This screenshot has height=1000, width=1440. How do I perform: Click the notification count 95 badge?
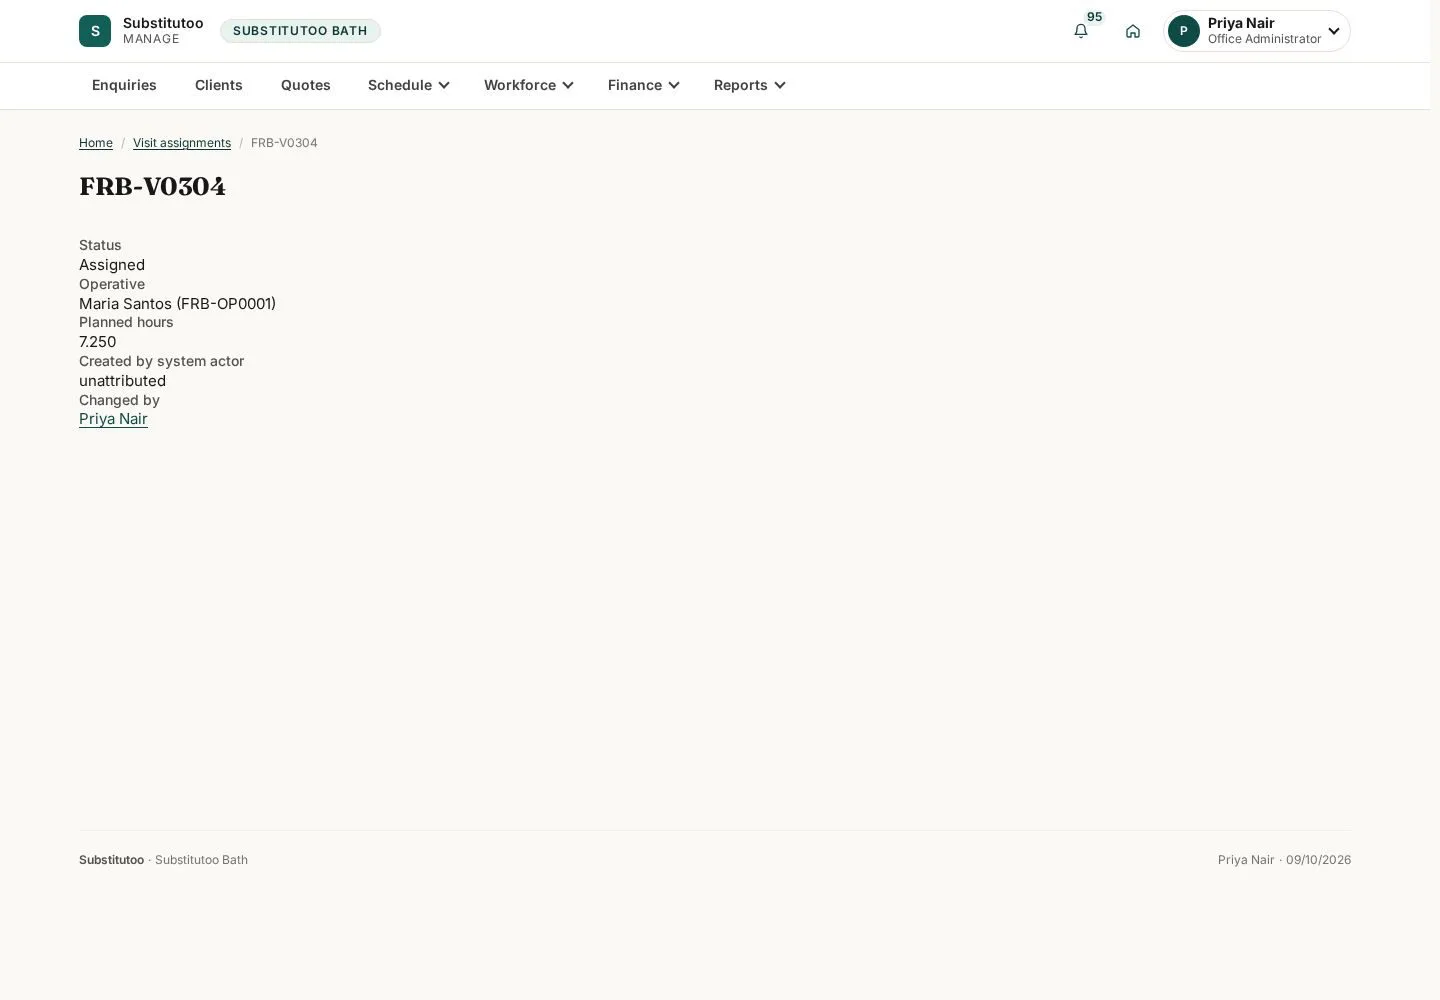[x=1095, y=17]
